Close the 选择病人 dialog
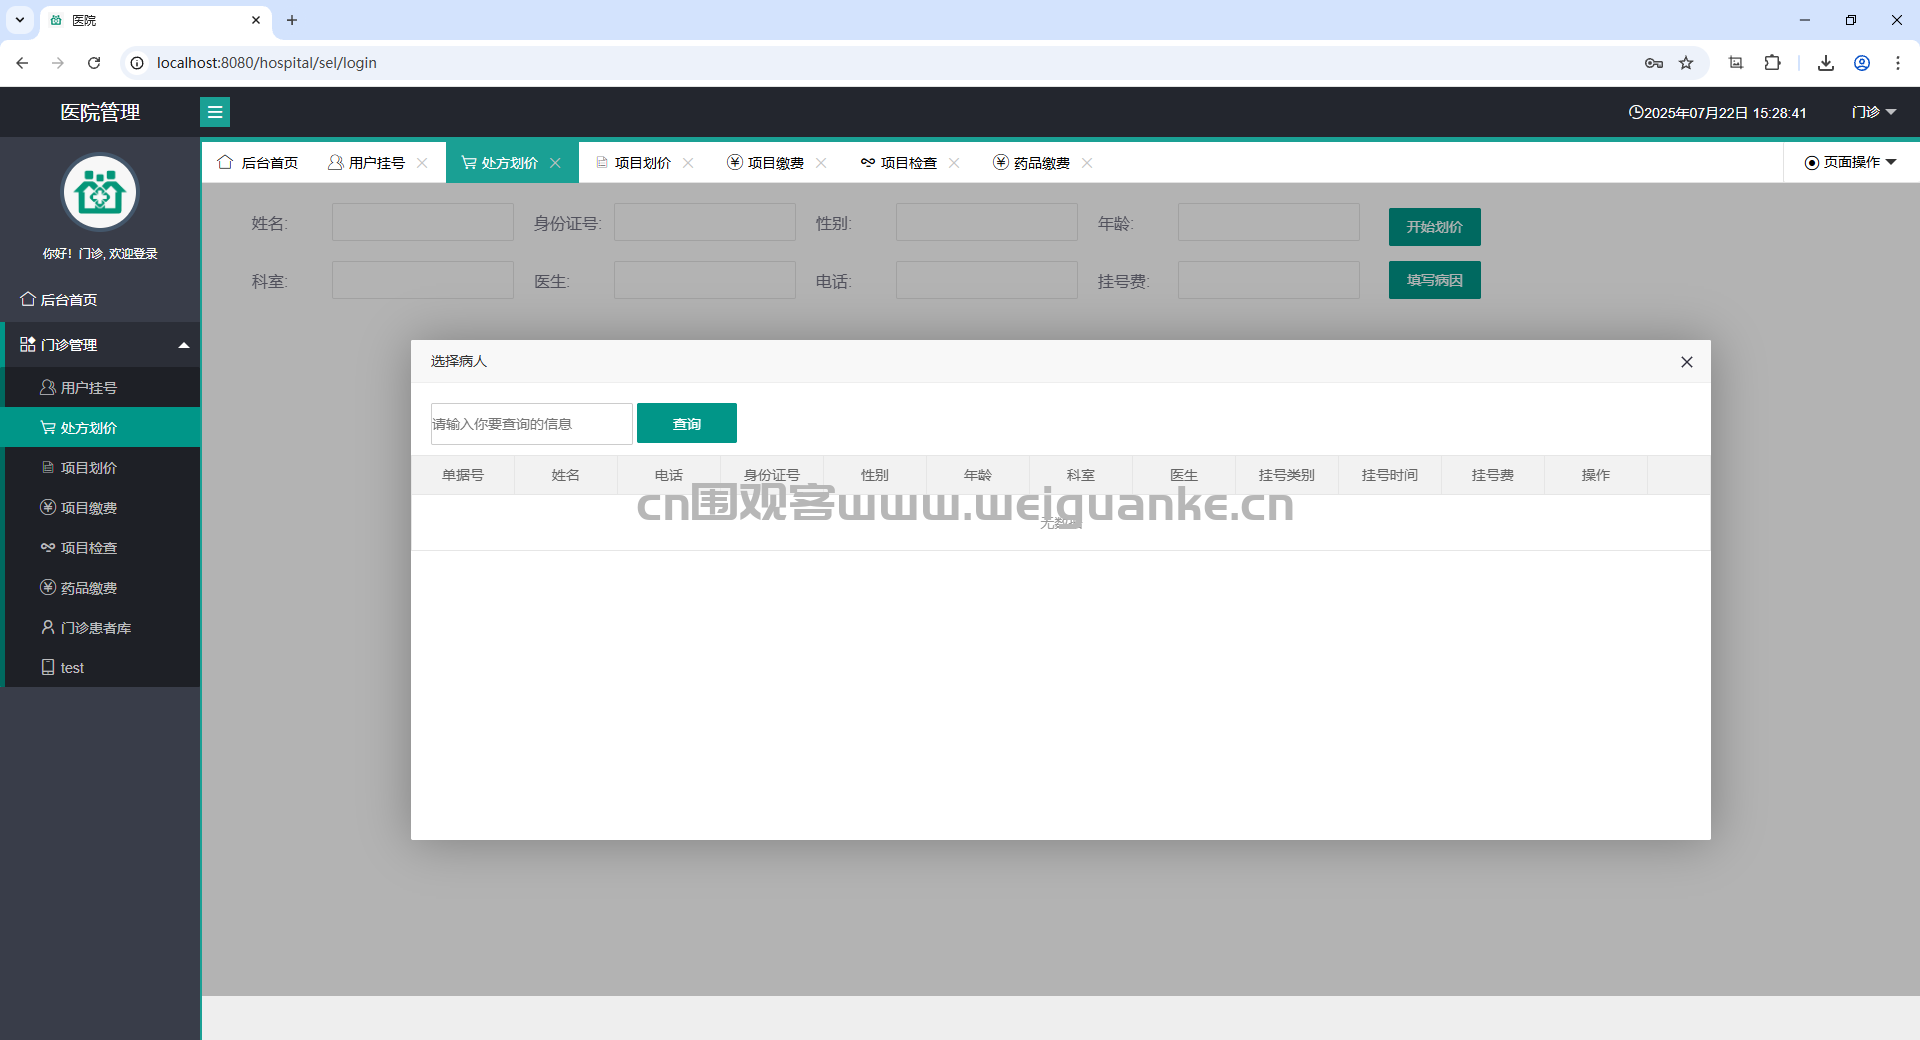Viewport: 1920px width, 1040px height. (1687, 362)
